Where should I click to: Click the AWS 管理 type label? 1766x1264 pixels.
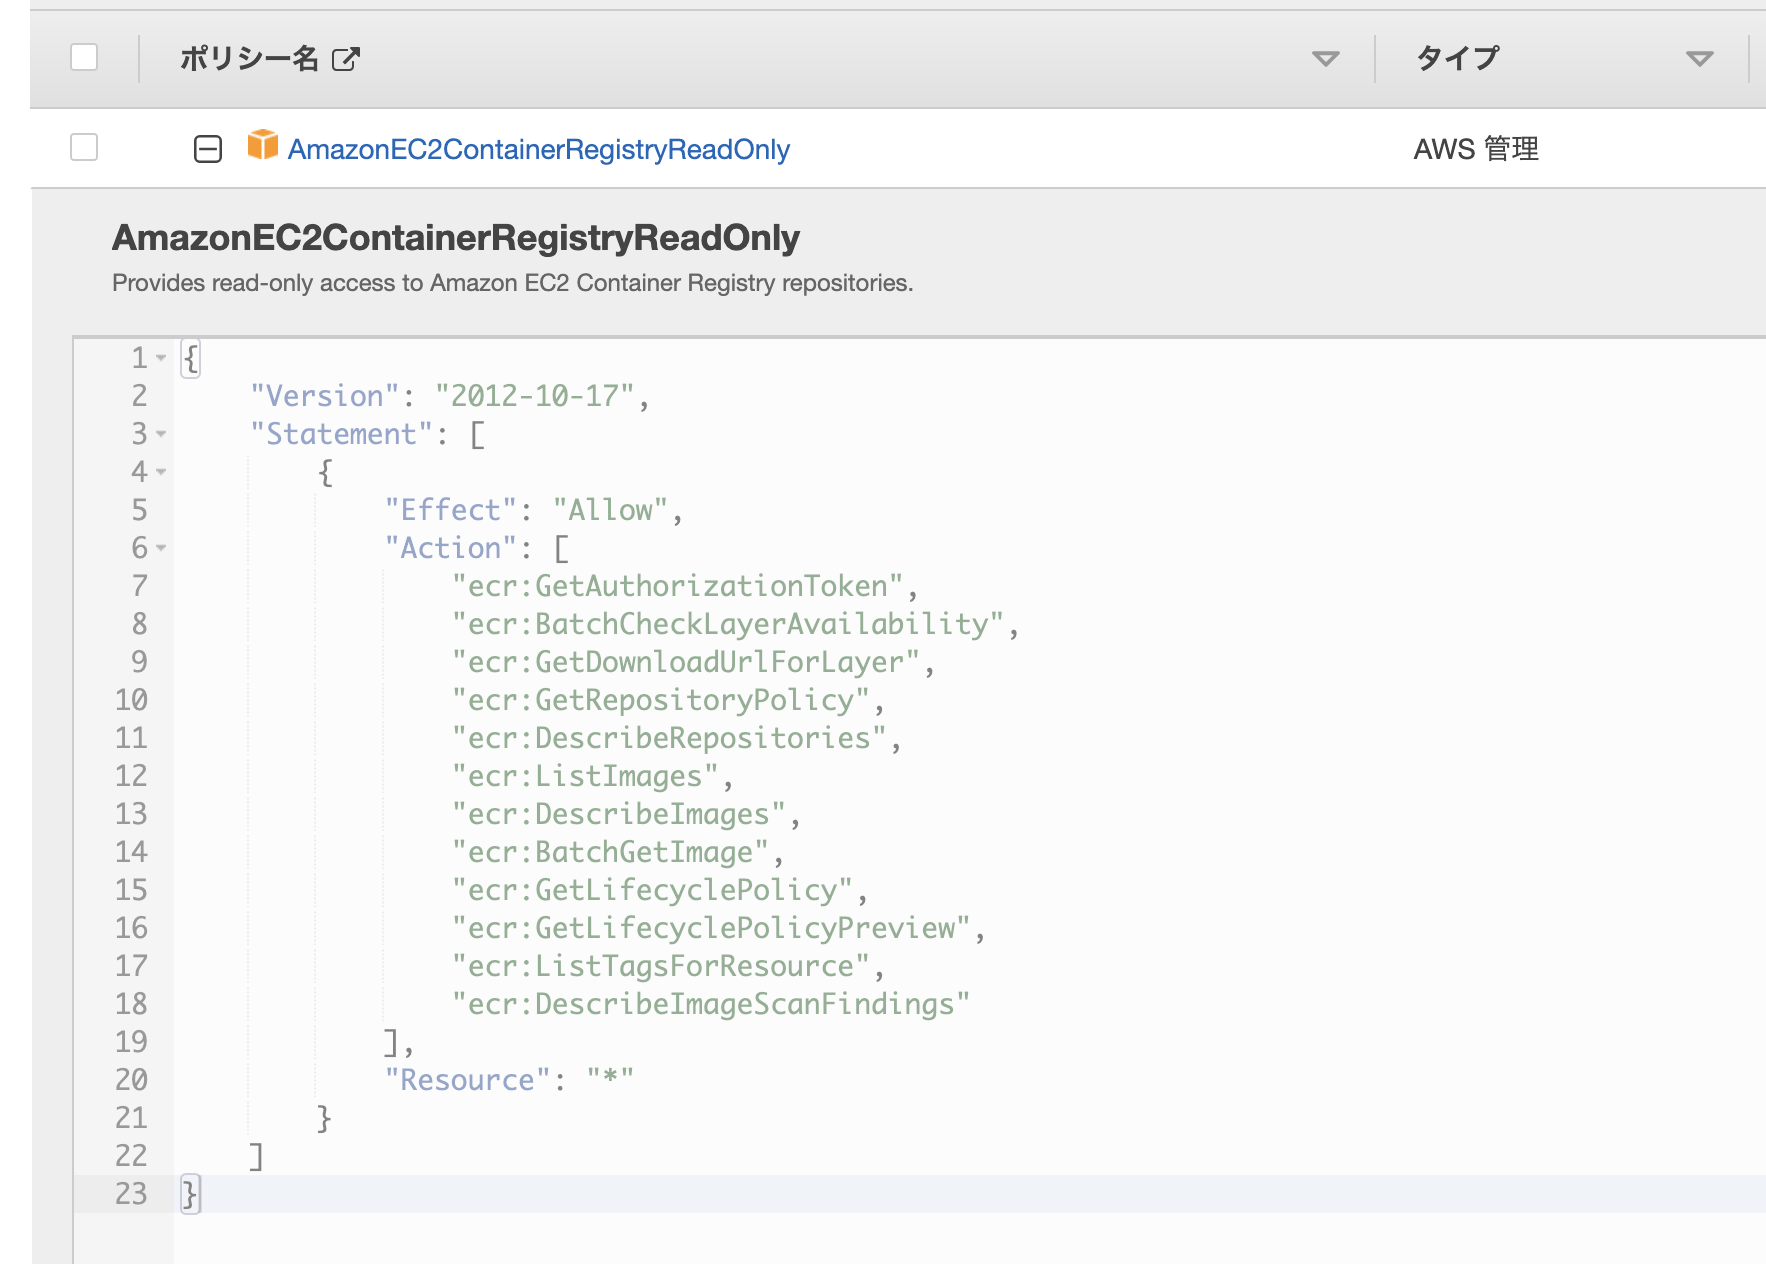pyautogui.click(x=1476, y=148)
